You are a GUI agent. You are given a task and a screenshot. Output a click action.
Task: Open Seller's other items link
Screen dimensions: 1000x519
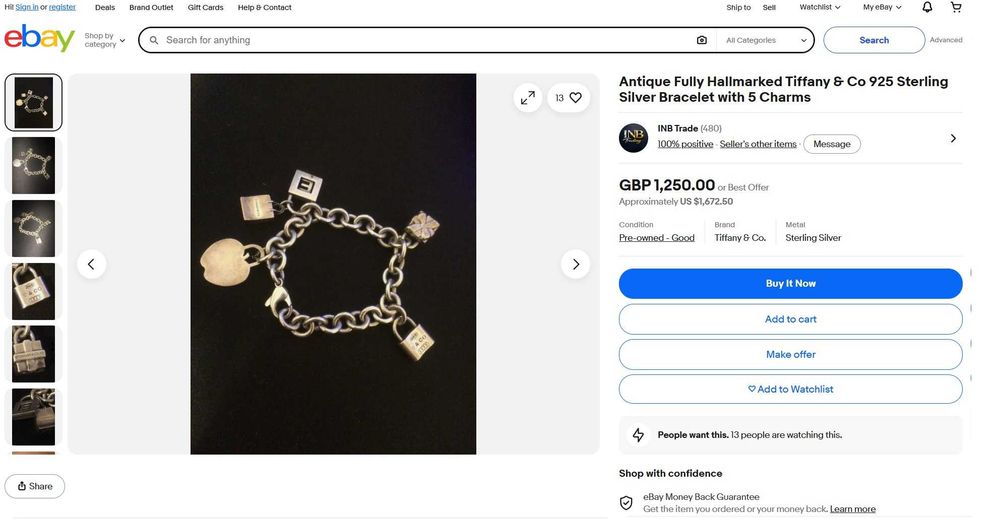click(758, 144)
